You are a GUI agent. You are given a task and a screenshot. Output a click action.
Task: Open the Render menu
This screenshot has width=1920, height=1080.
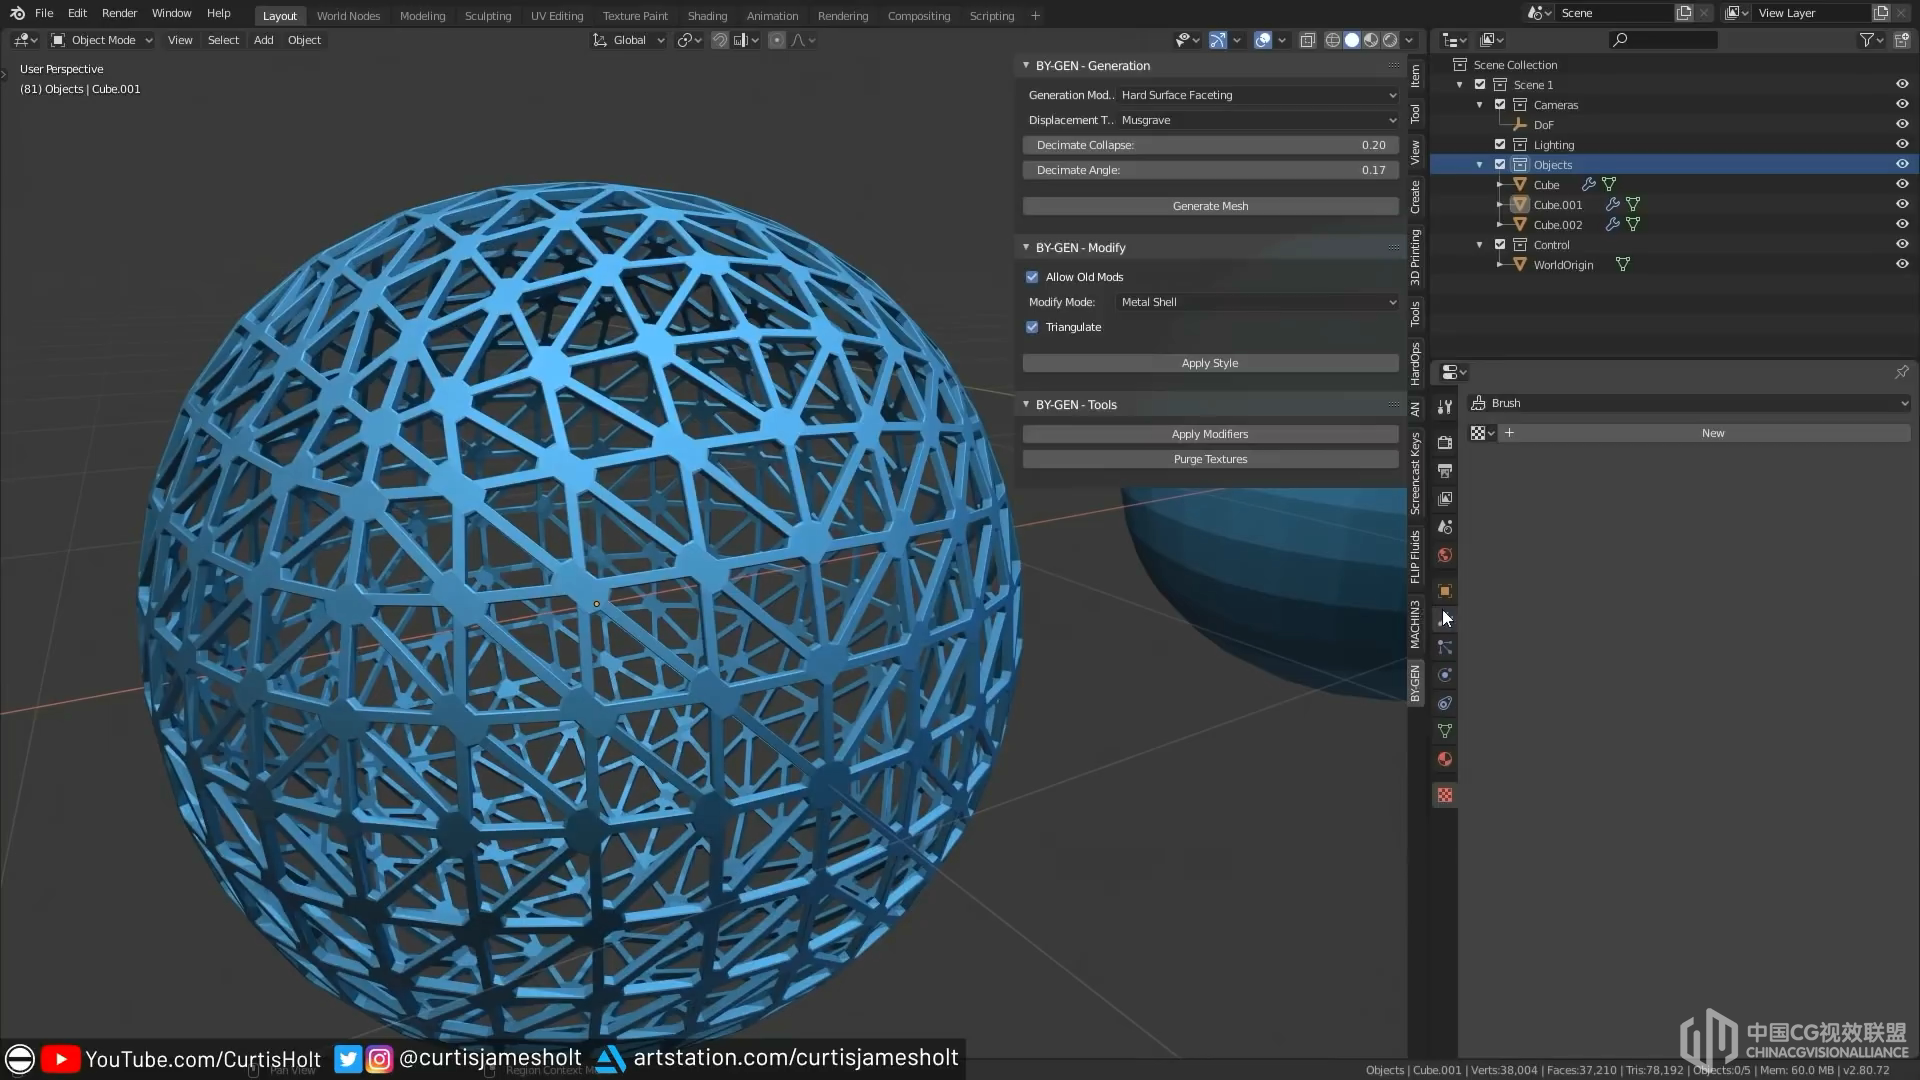coord(119,13)
